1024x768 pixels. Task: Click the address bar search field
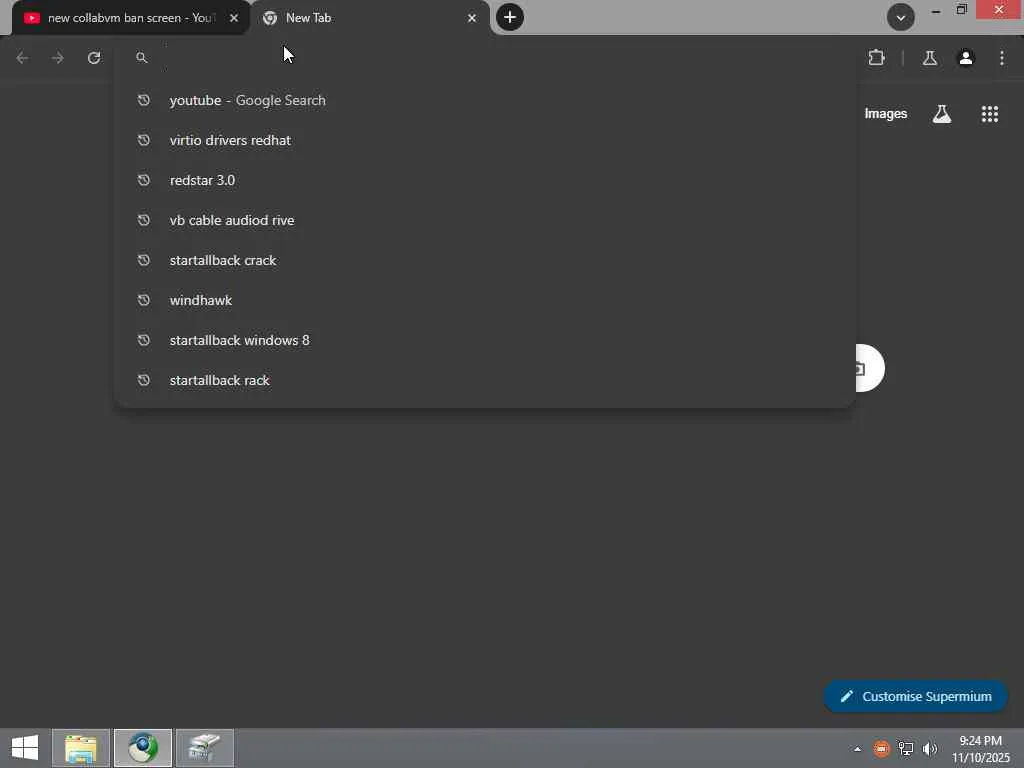[x=485, y=58]
